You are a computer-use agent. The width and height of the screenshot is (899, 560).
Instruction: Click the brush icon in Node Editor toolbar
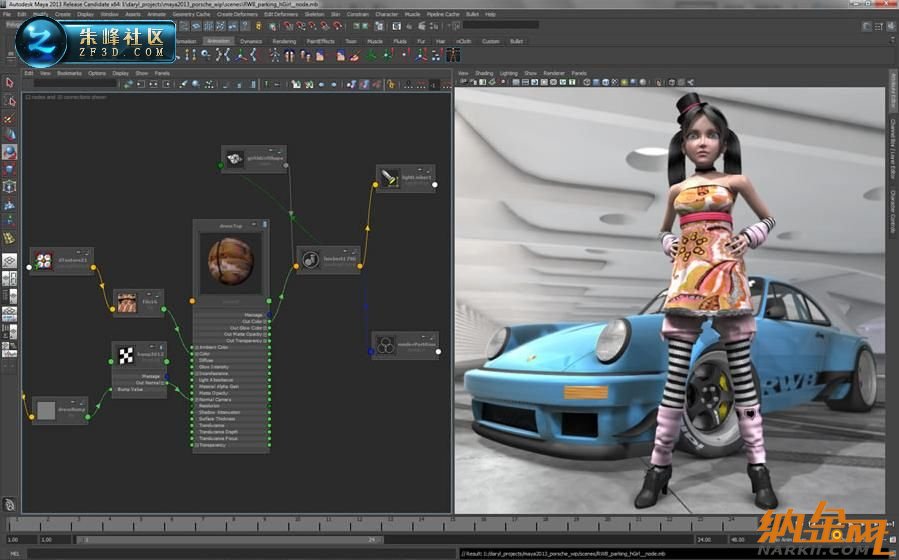tap(183, 84)
